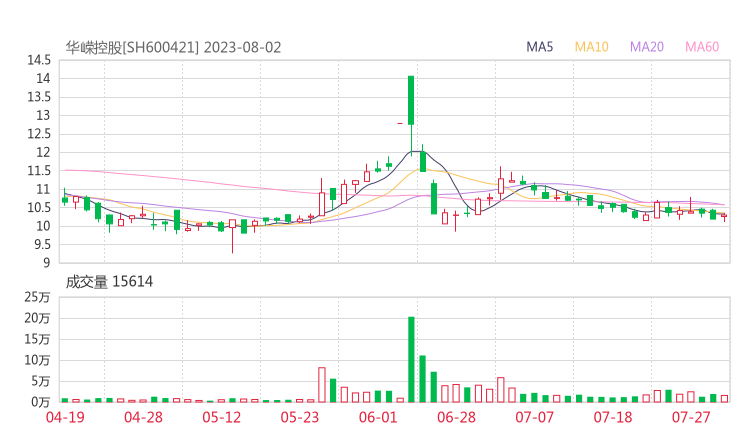Image resolution: width=740 pixels, height=440 pixels.
Task: Click the tallest green volume bar
Action: tap(411, 359)
